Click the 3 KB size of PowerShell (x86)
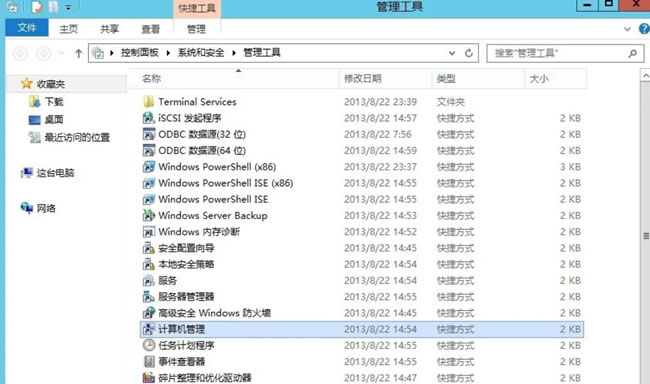 coord(570,167)
